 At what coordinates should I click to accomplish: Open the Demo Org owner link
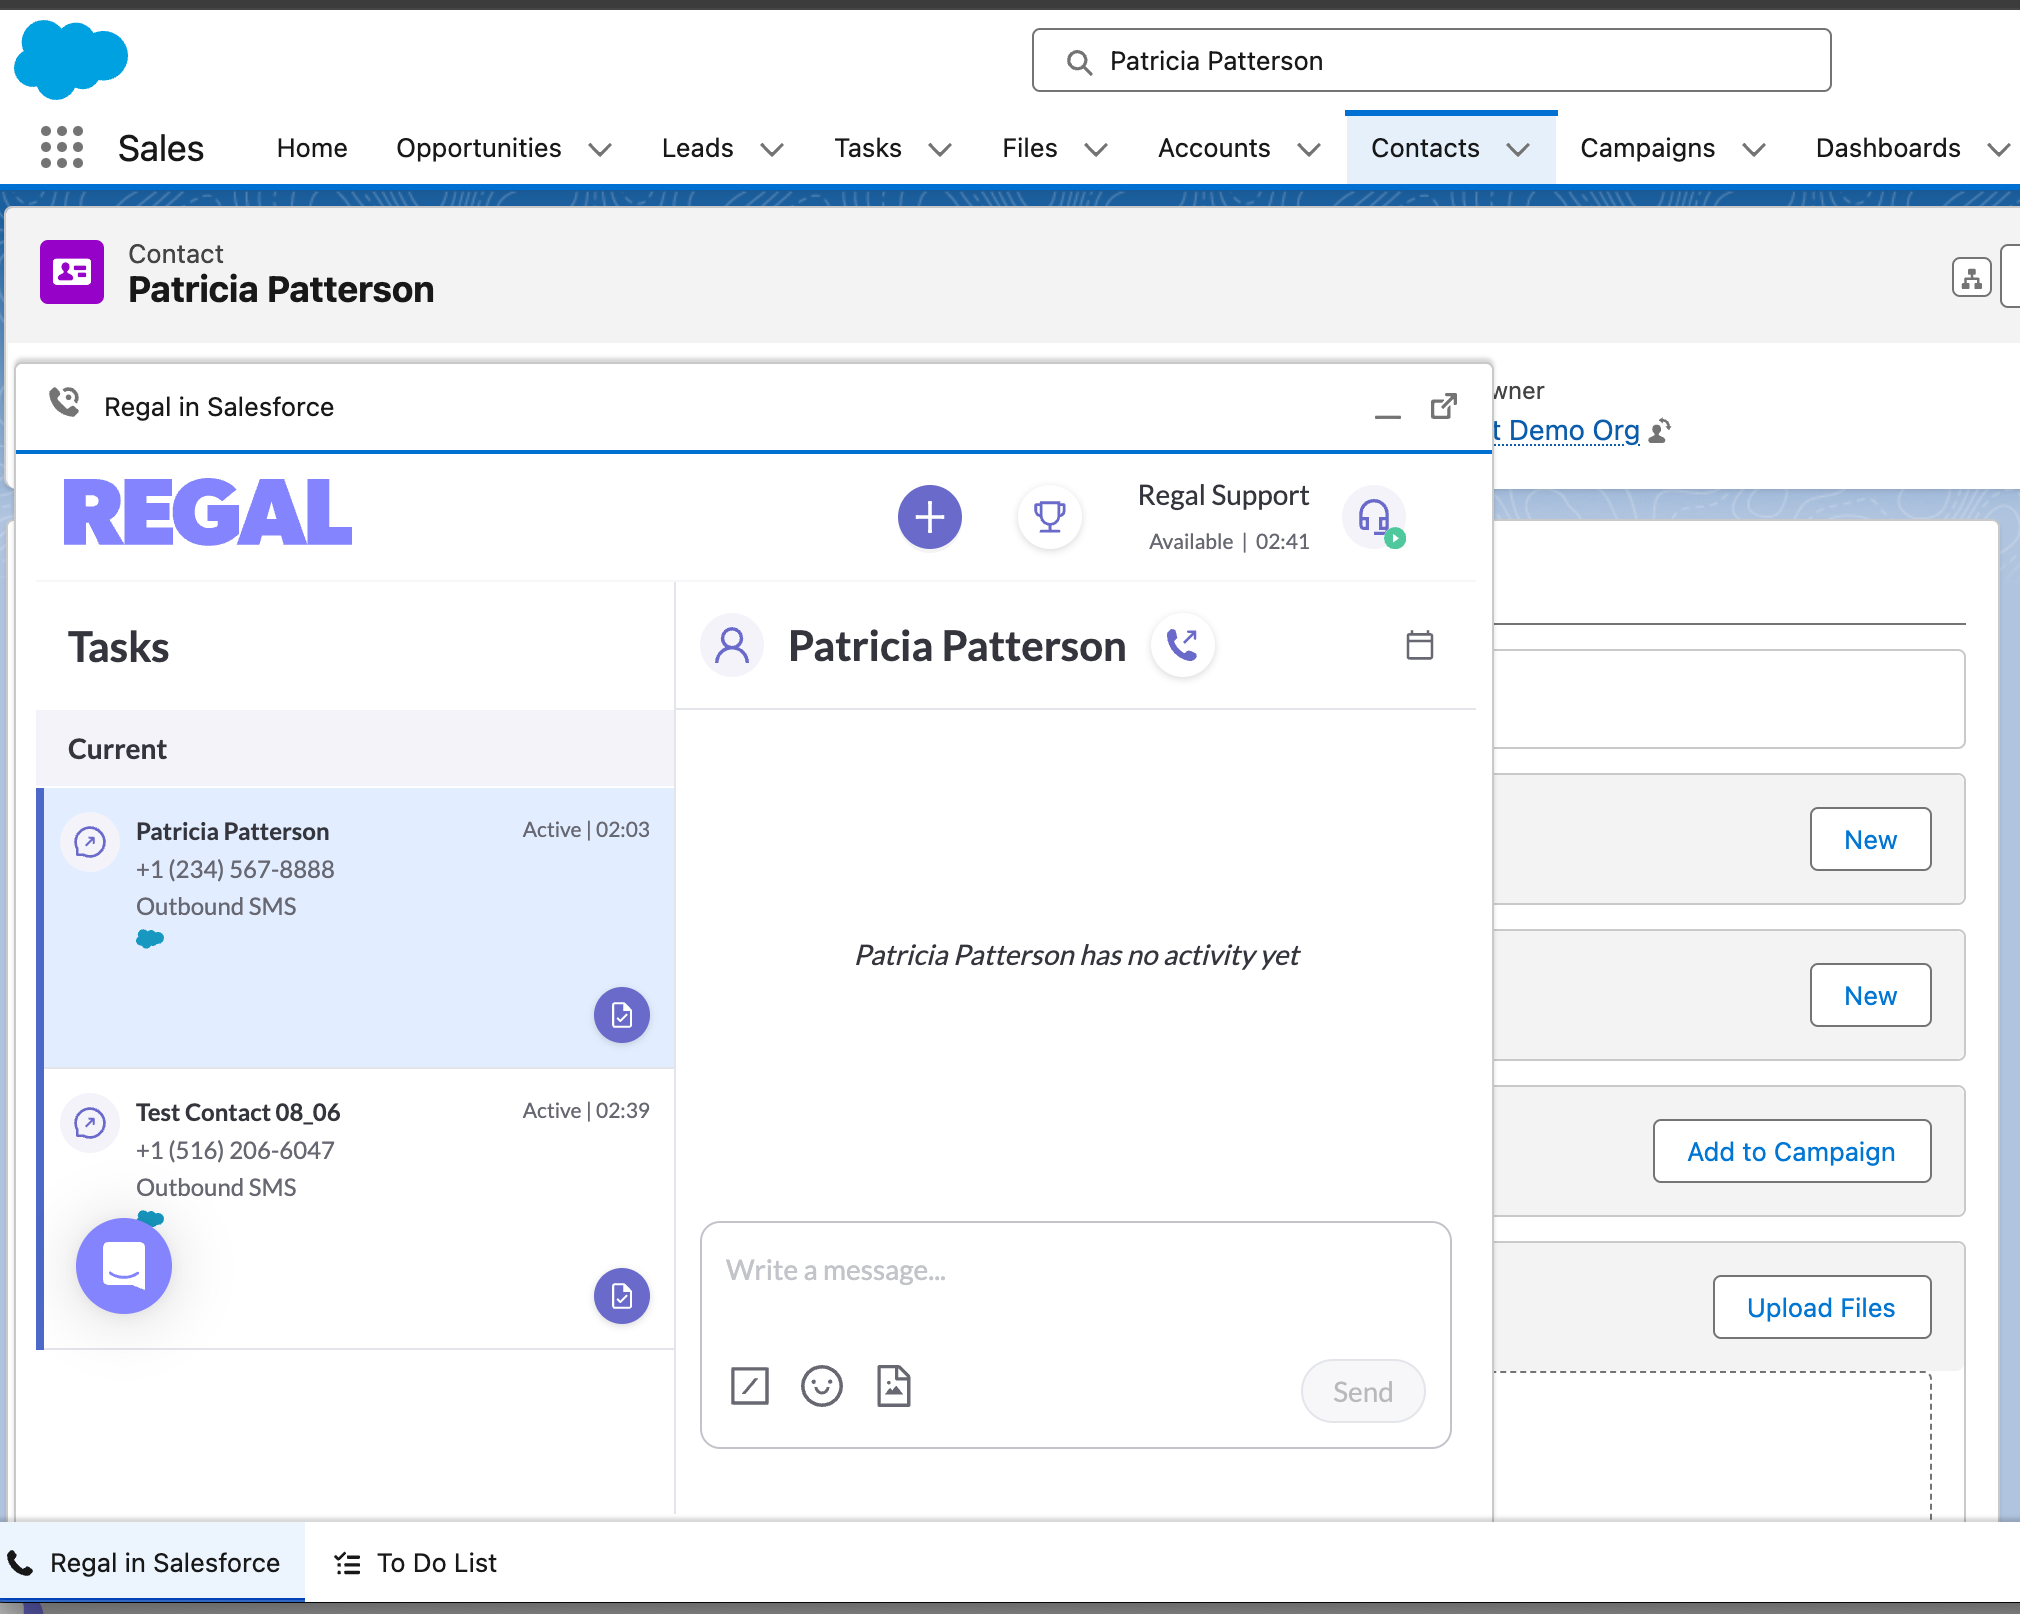tap(1567, 431)
